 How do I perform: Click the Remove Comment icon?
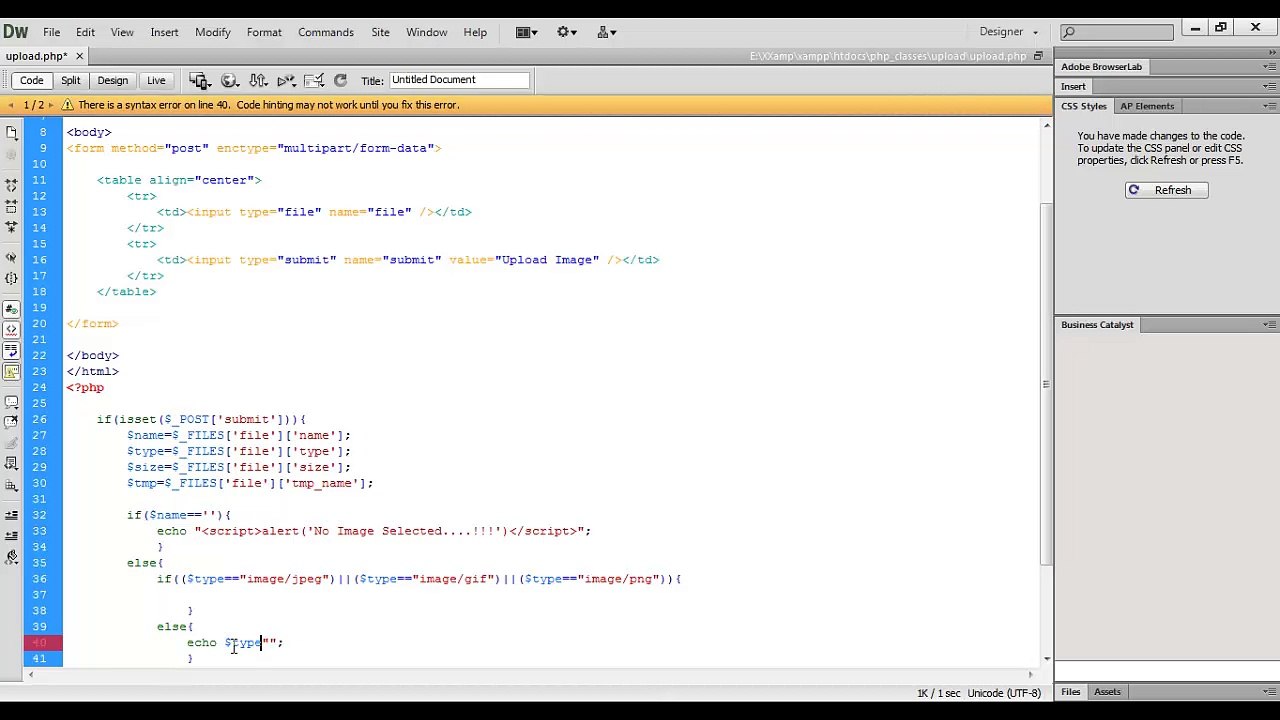point(12,423)
